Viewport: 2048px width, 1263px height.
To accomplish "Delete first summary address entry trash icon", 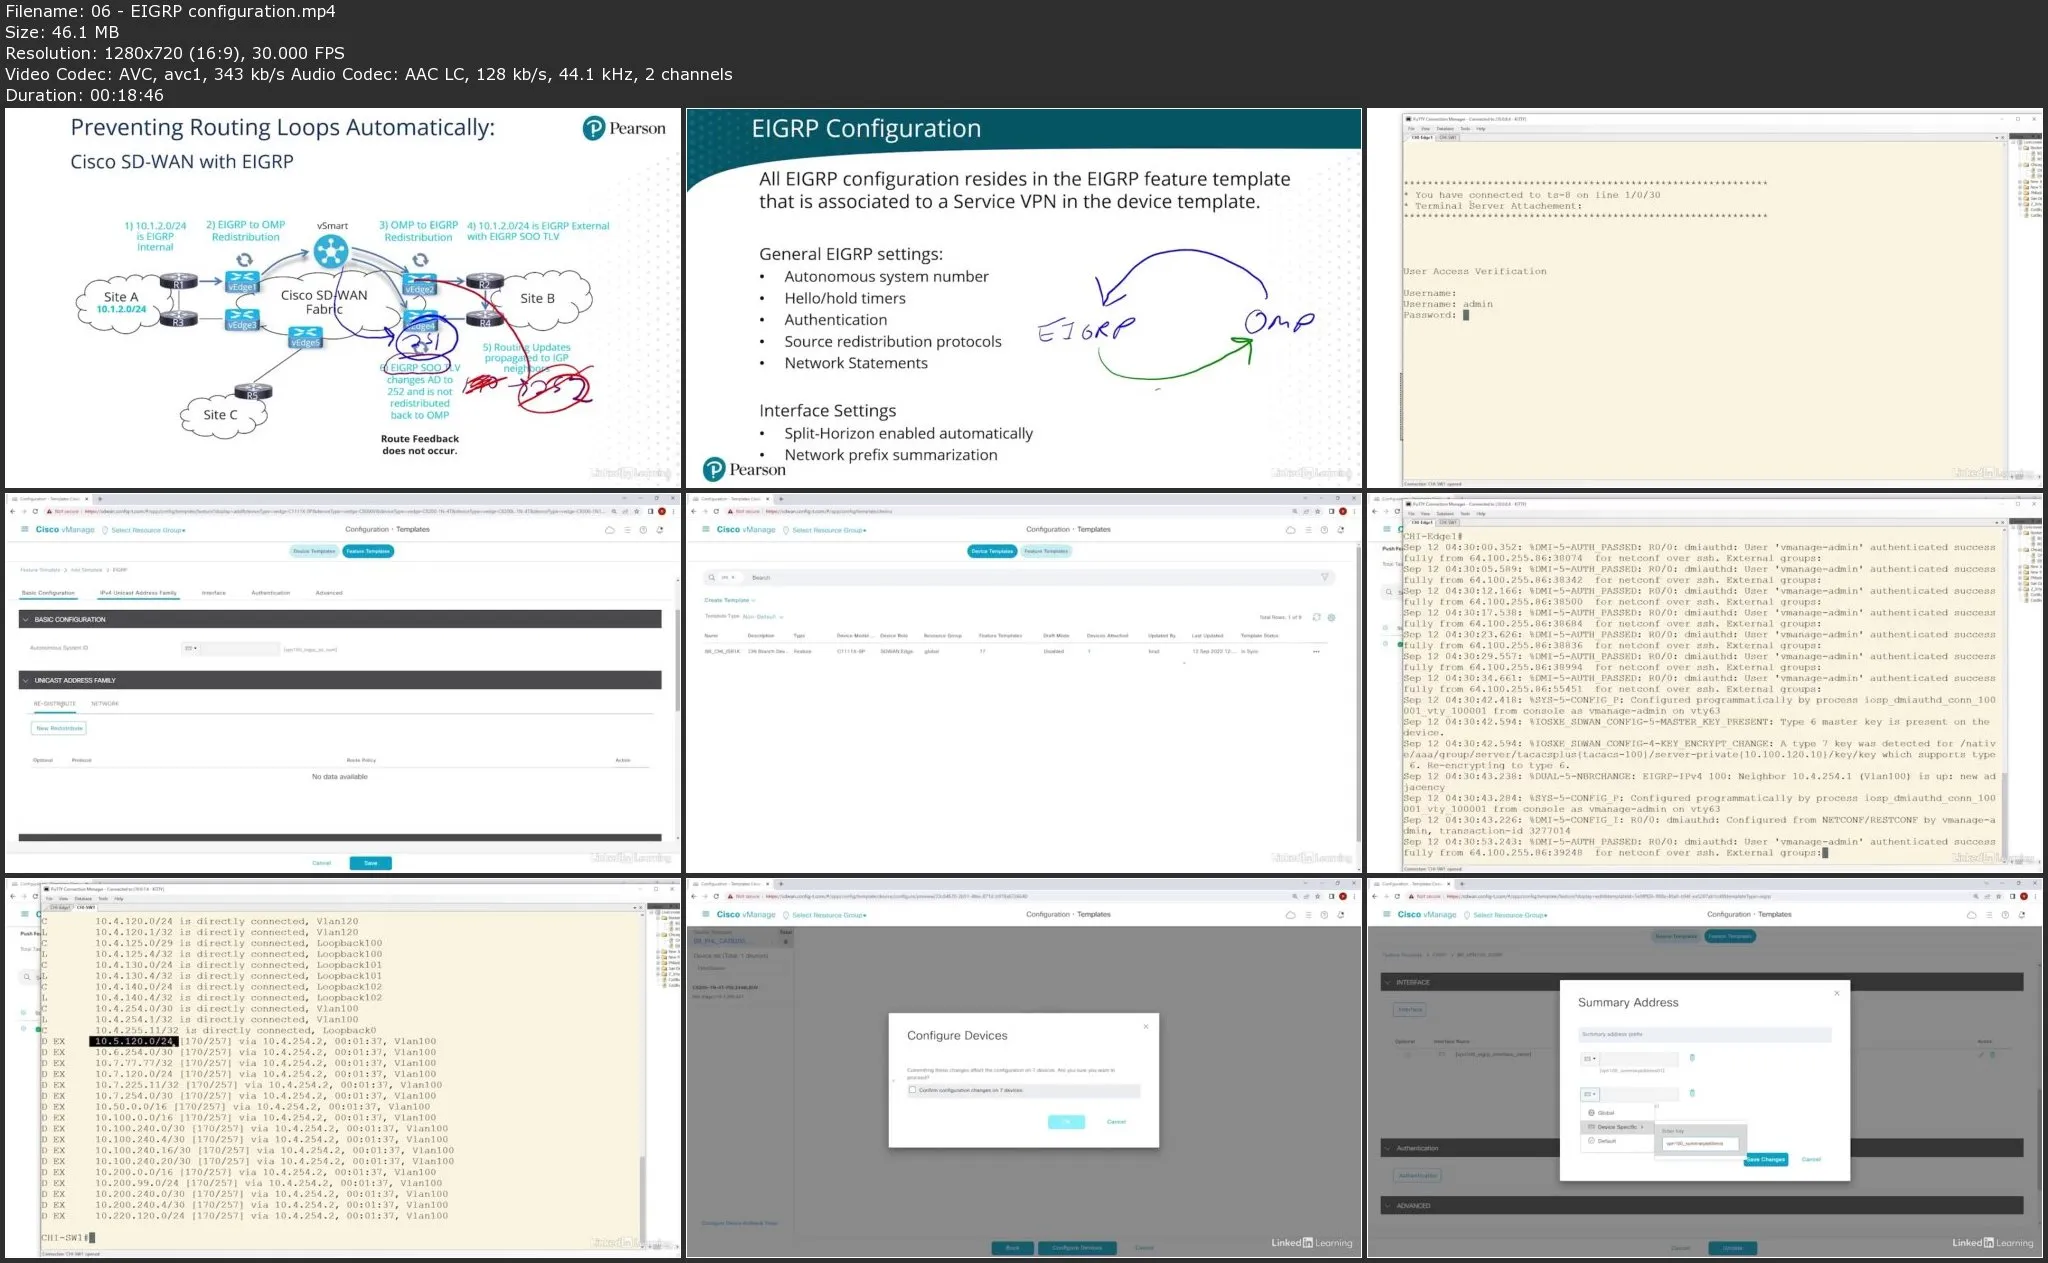I will coord(1692,1057).
